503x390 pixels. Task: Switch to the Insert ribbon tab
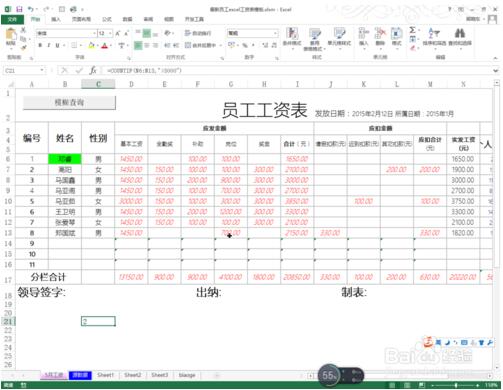pyautogui.click(x=56, y=19)
